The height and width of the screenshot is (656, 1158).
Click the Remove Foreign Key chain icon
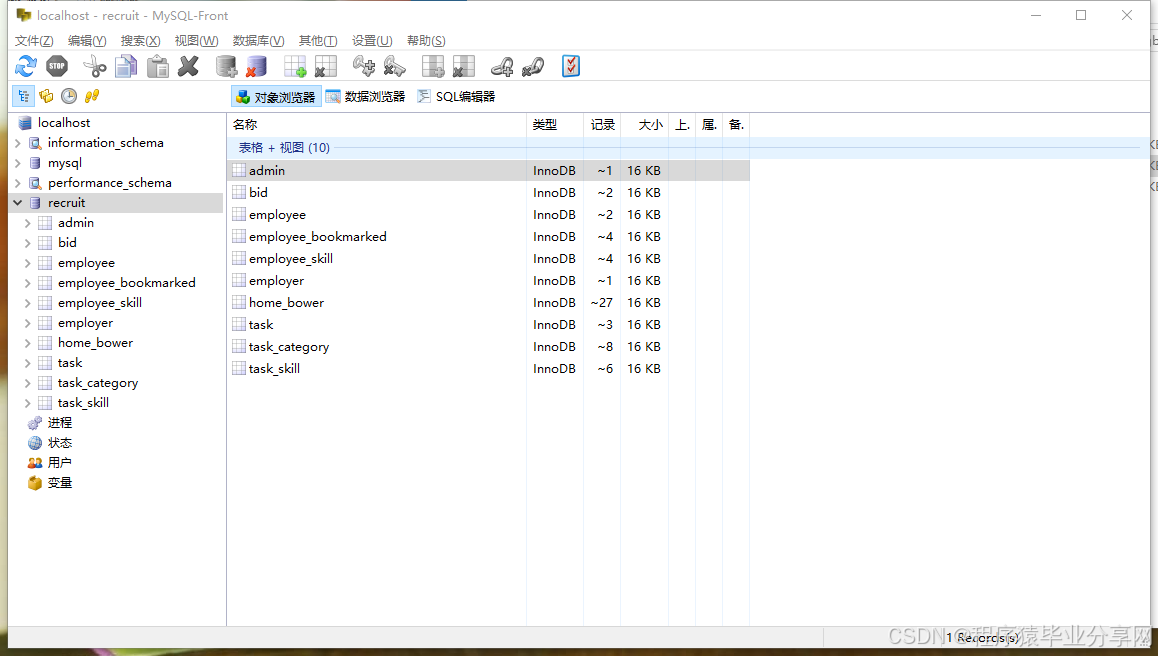pyautogui.click(x=533, y=66)
